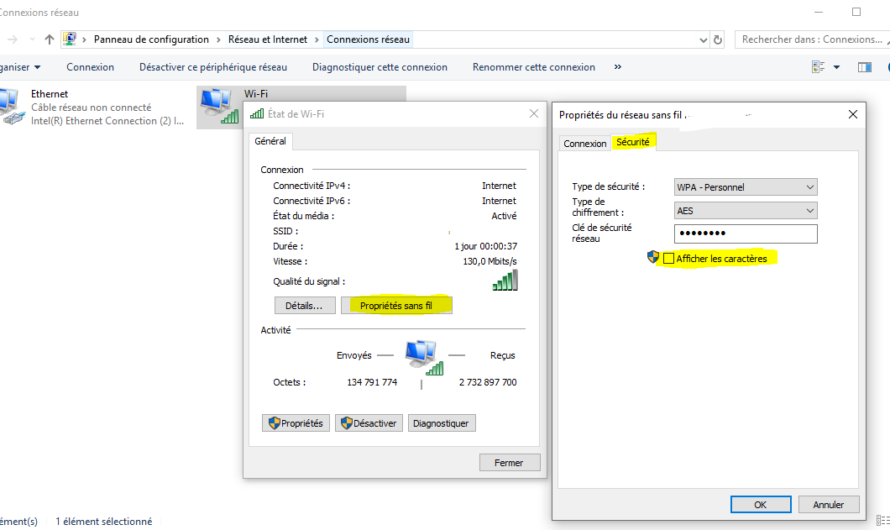The width and height of the screenshot is (890, 530).
Task: Show more toolbar commands chevron
Action: (x=618, y=67)
